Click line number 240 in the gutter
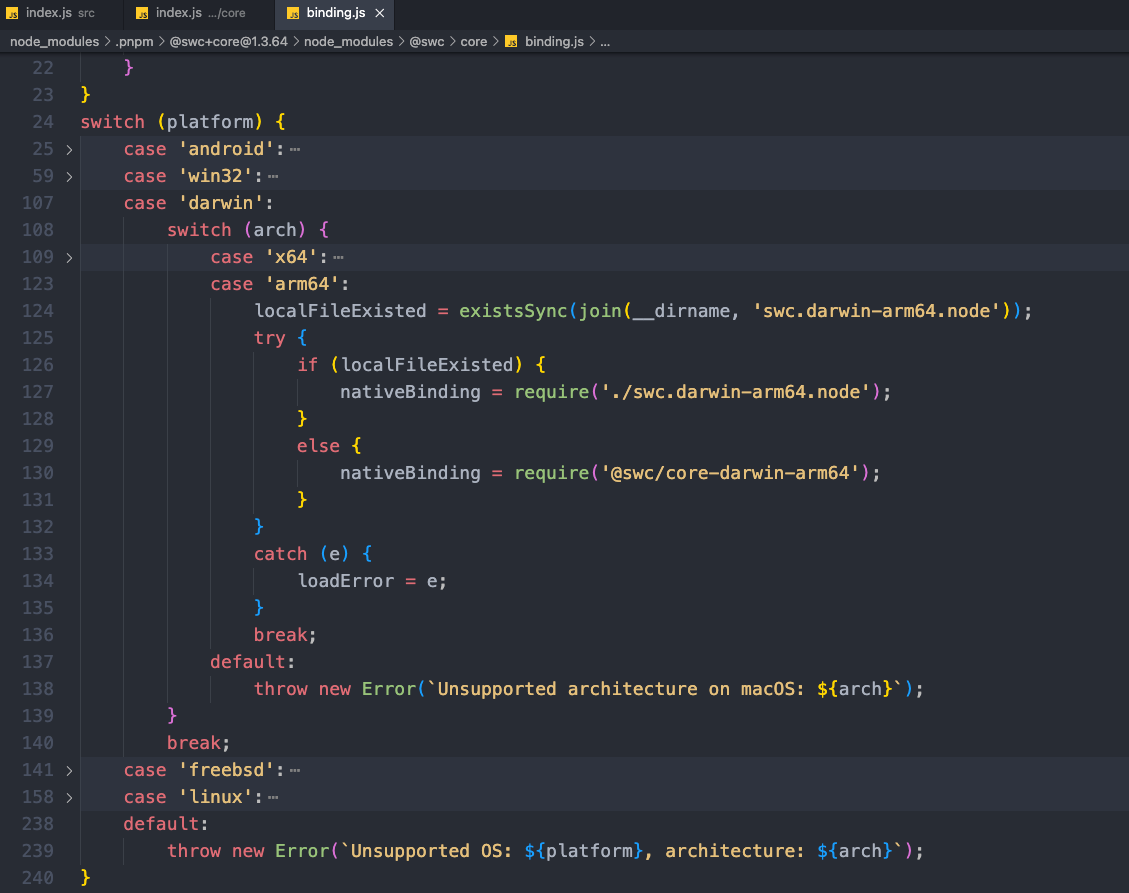Image resolution: width=1129 pixels, height=893 pixels. point(37,878)
